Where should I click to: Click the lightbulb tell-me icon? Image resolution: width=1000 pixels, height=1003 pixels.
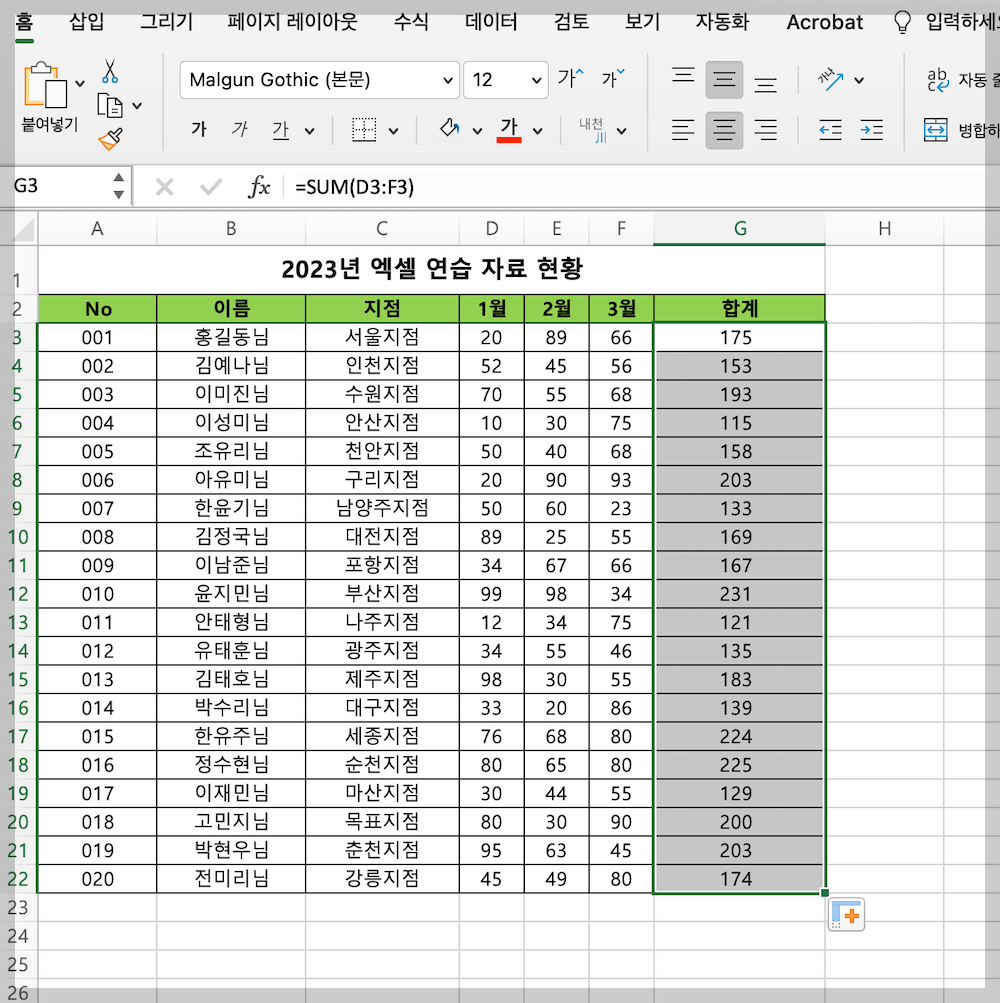[902, 22]
